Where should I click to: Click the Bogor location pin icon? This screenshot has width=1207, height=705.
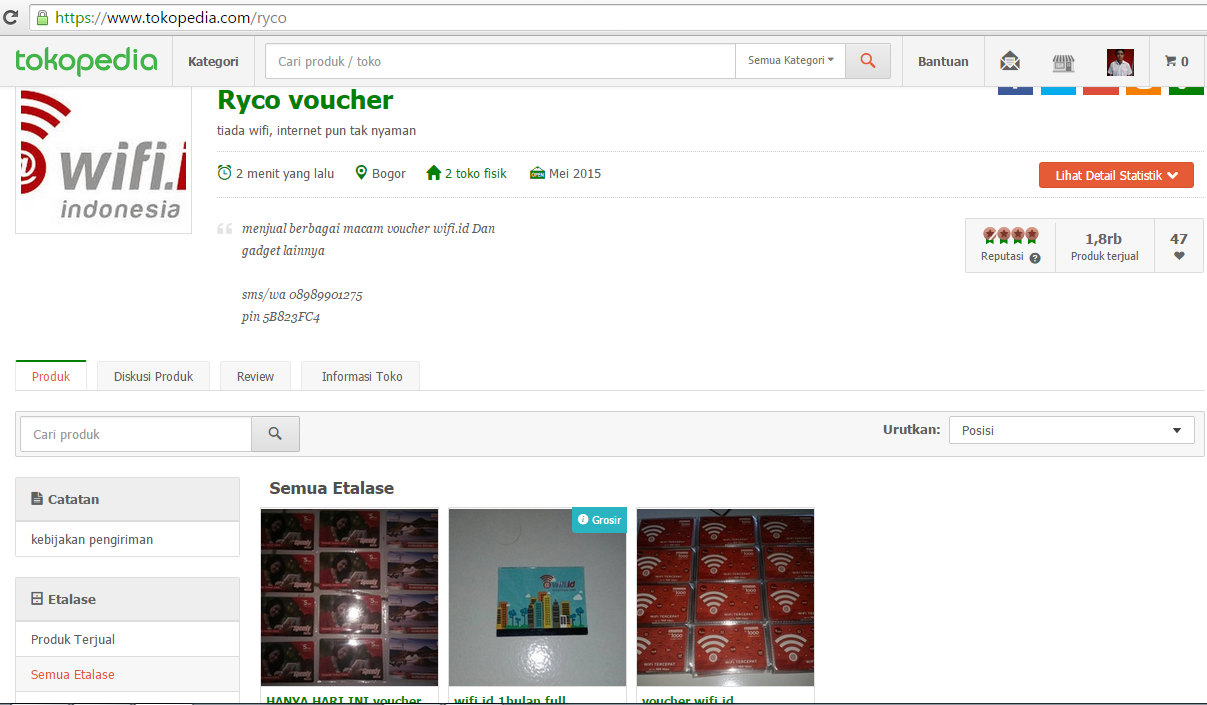point(361,173)
